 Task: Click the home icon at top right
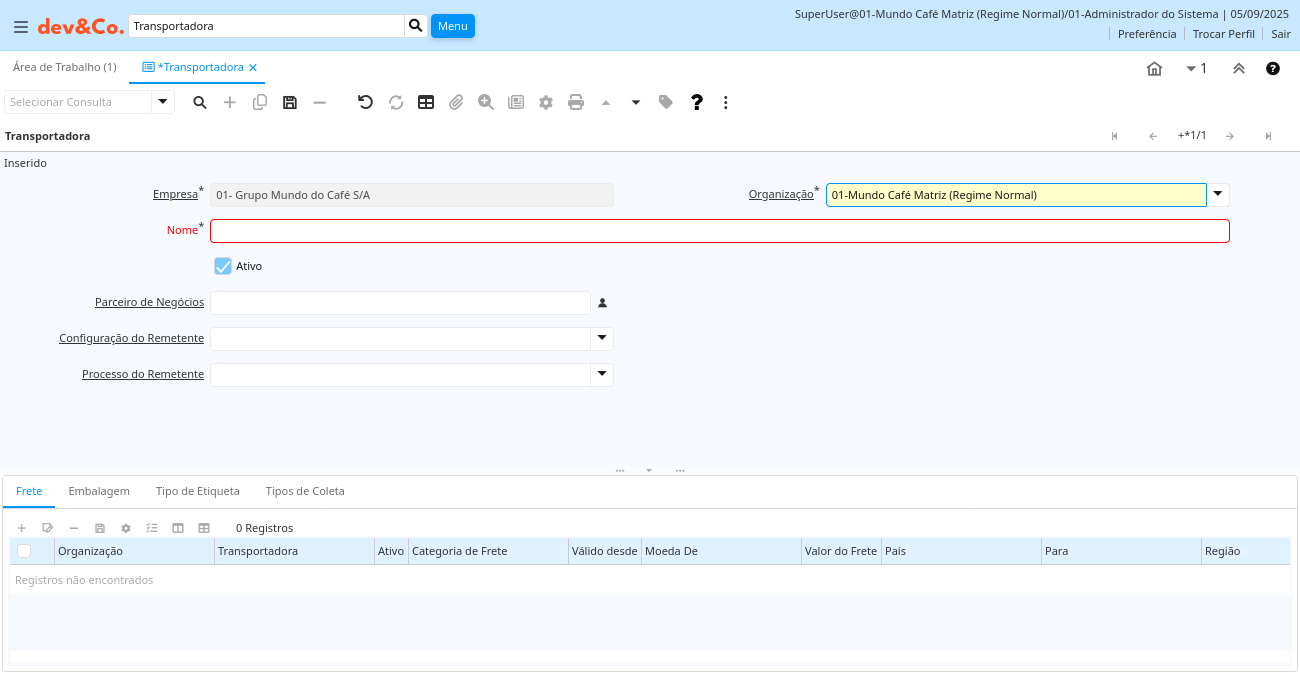(1154, 68)
